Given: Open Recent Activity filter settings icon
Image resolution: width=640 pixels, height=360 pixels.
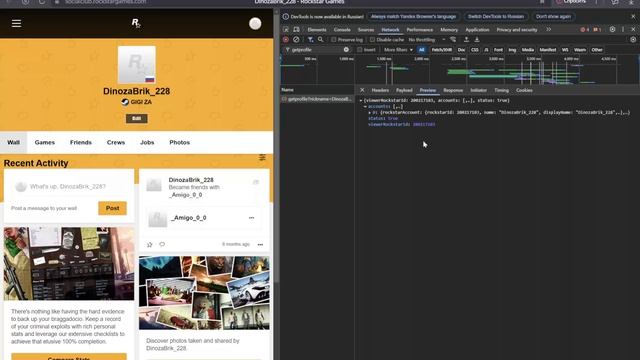Looking at the screenshot, I should pyautogui.click(x=262, y=158).
